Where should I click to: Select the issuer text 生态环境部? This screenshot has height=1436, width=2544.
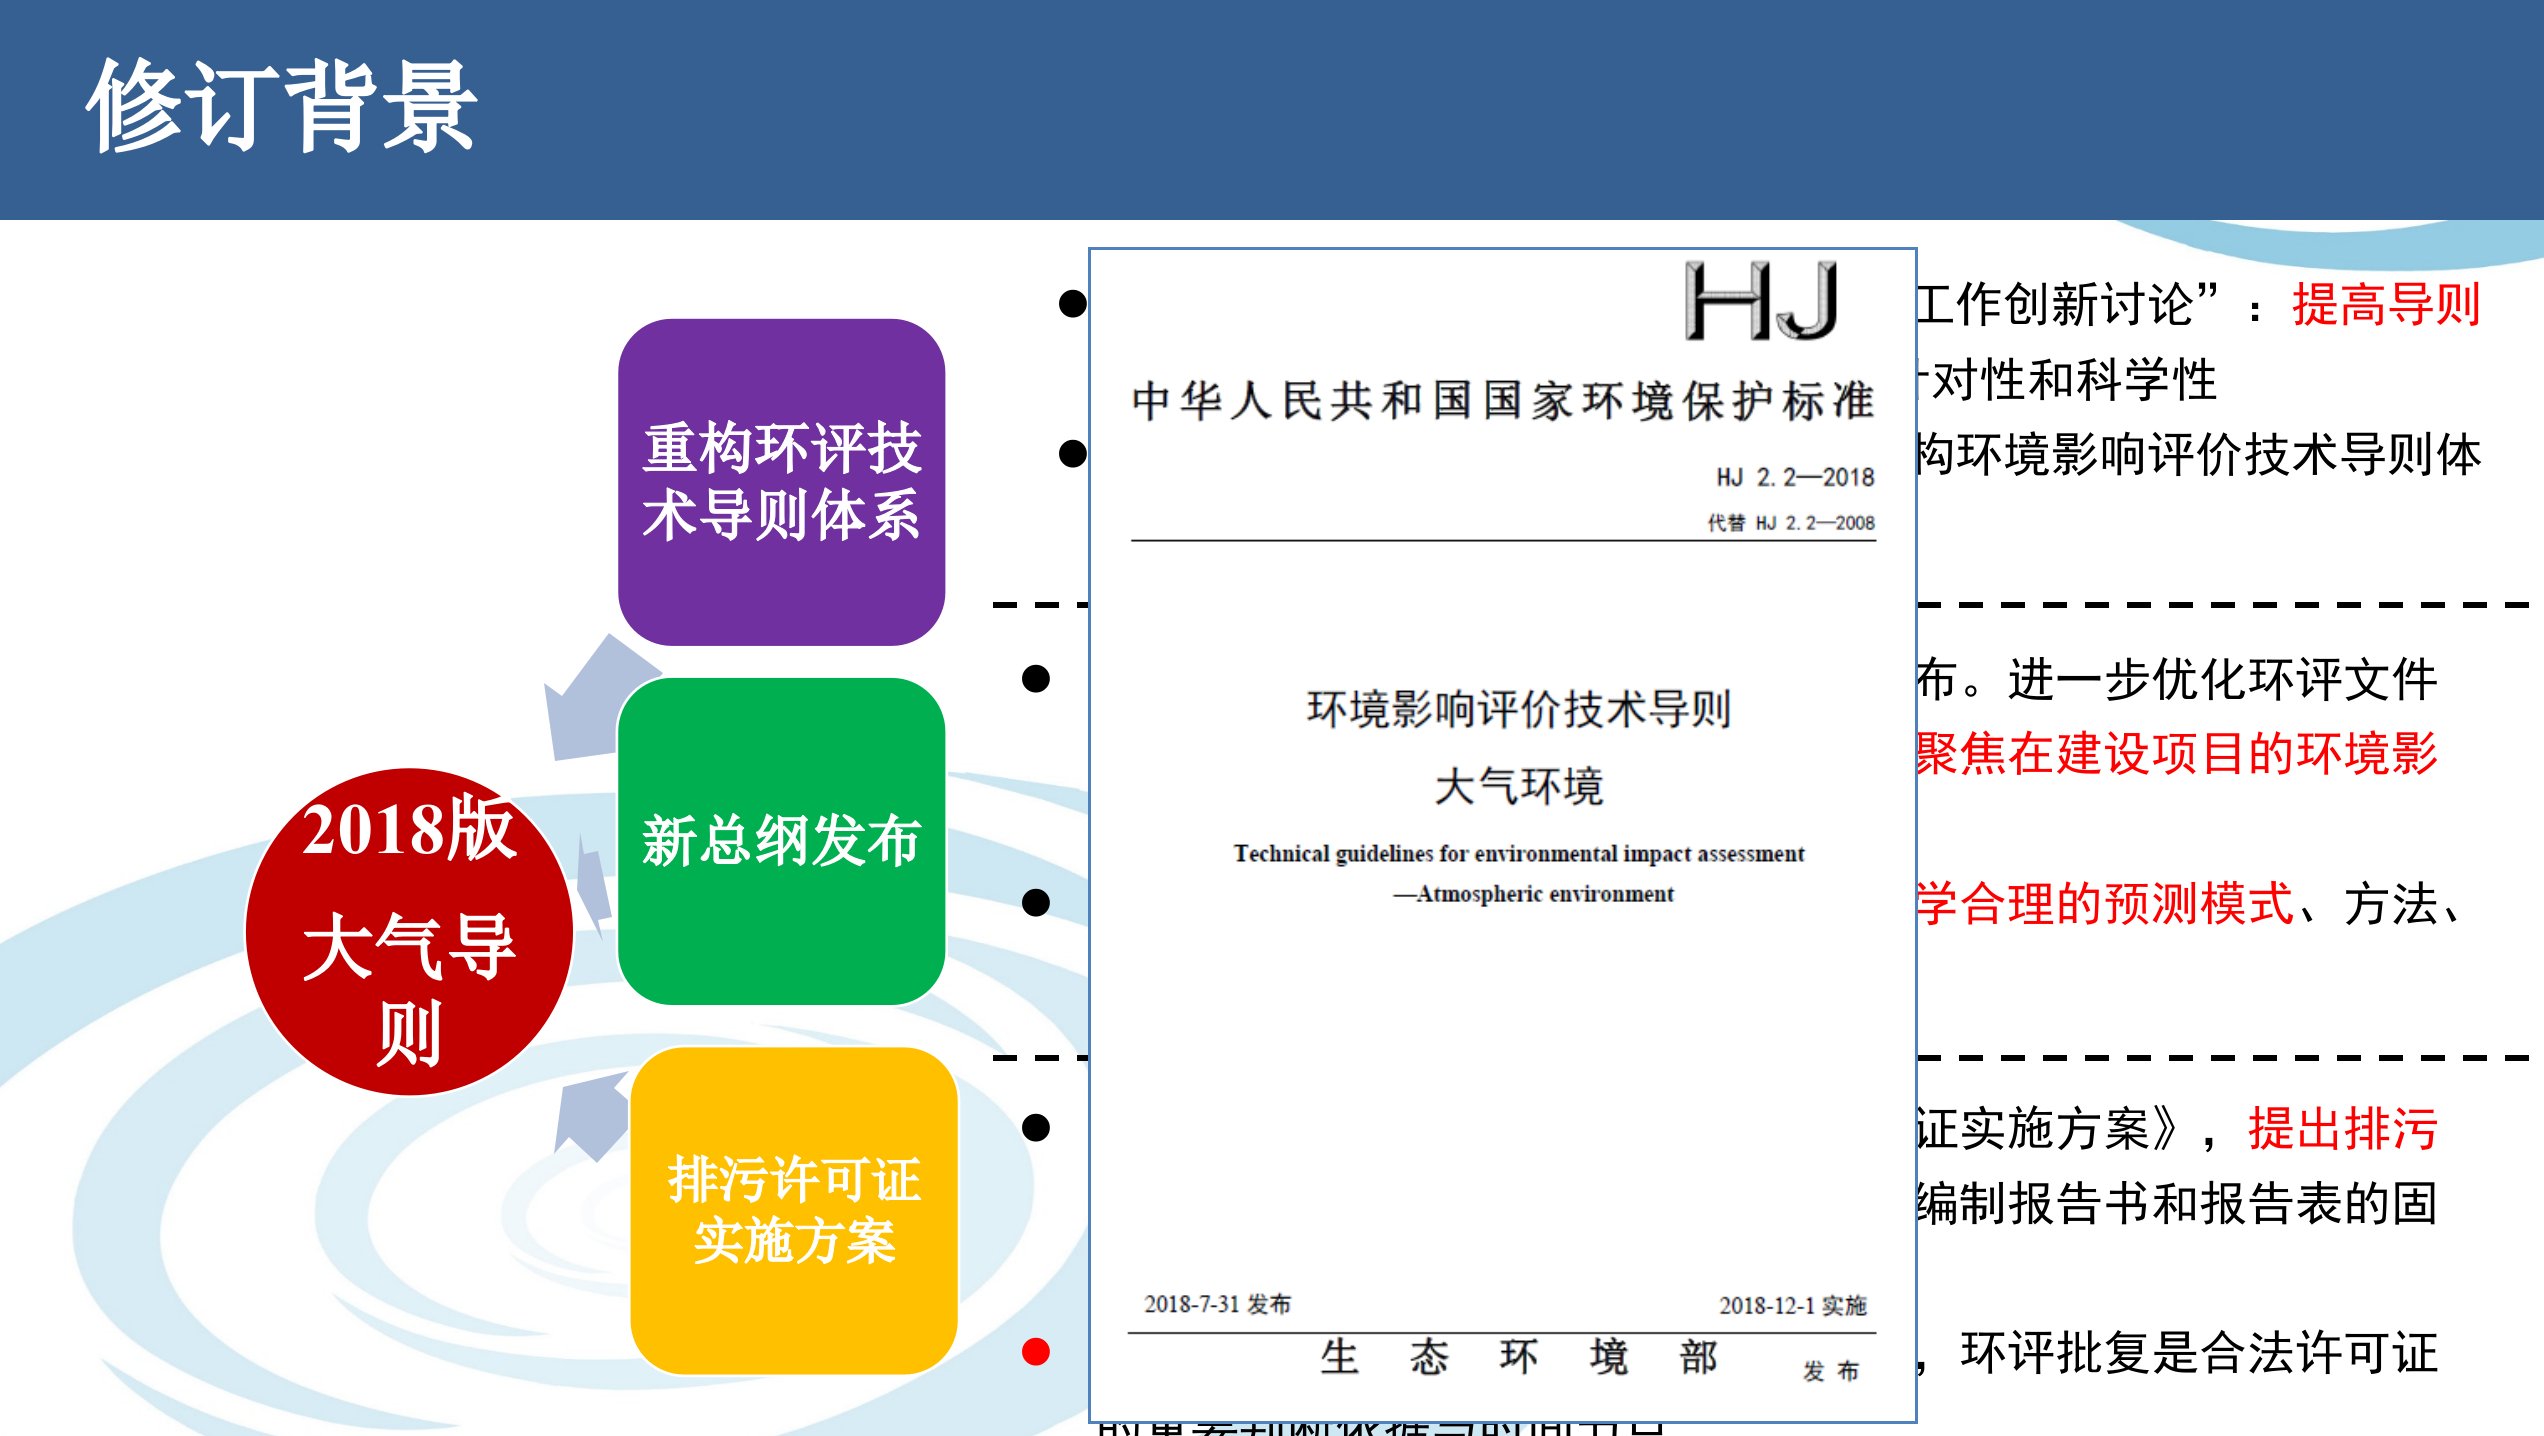click(x=1518, y=1357)
